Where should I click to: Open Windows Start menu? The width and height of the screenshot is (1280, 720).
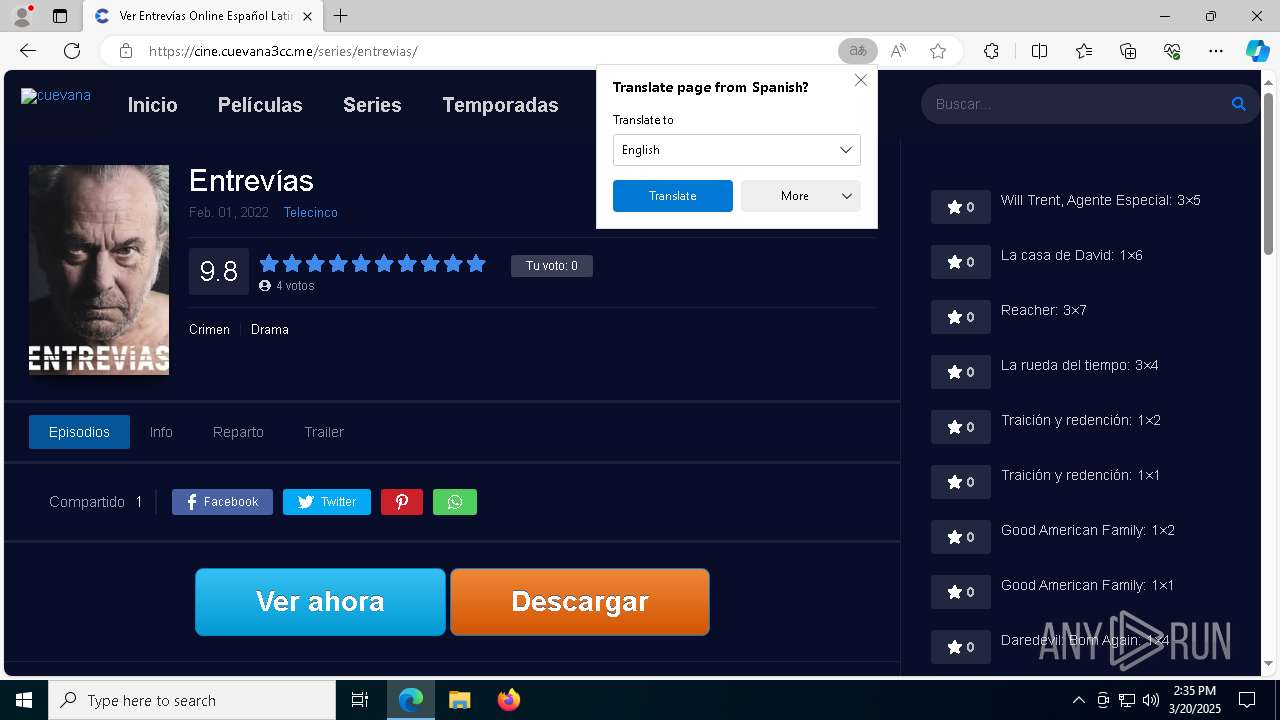pyautogui.click(x=24, y=700)
